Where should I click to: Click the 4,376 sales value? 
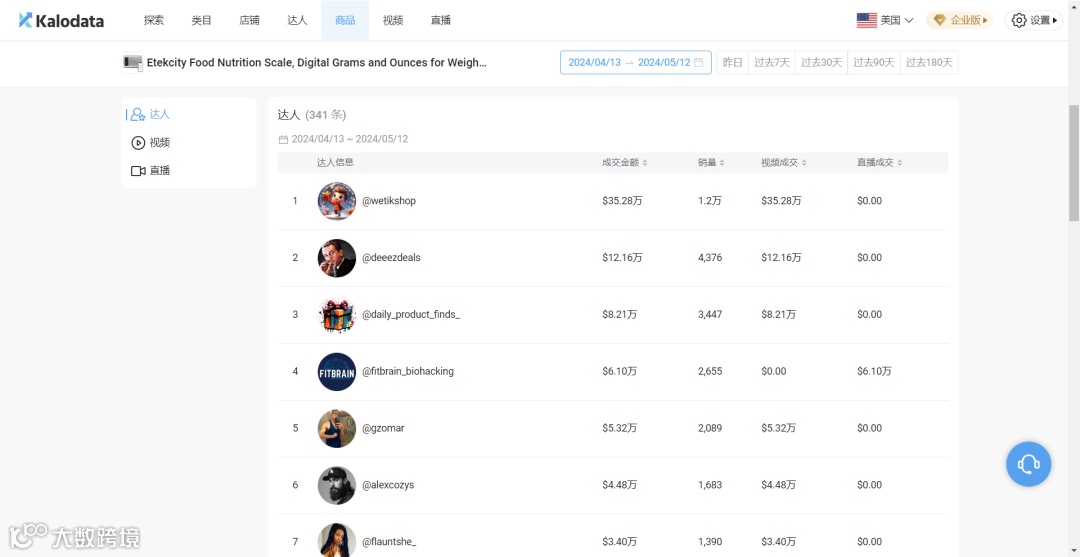pyautogui.click(x=710, y=258)
